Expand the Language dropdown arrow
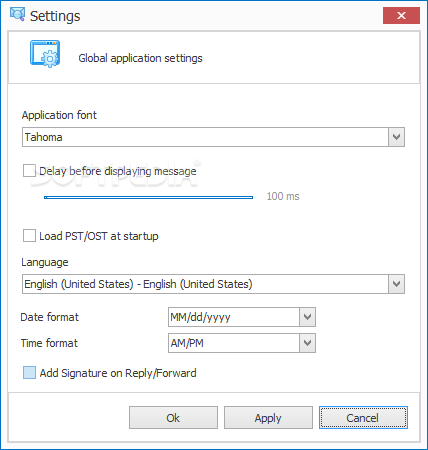The width and height of the screenshot is (428, 450). click(x=396, y=284)
